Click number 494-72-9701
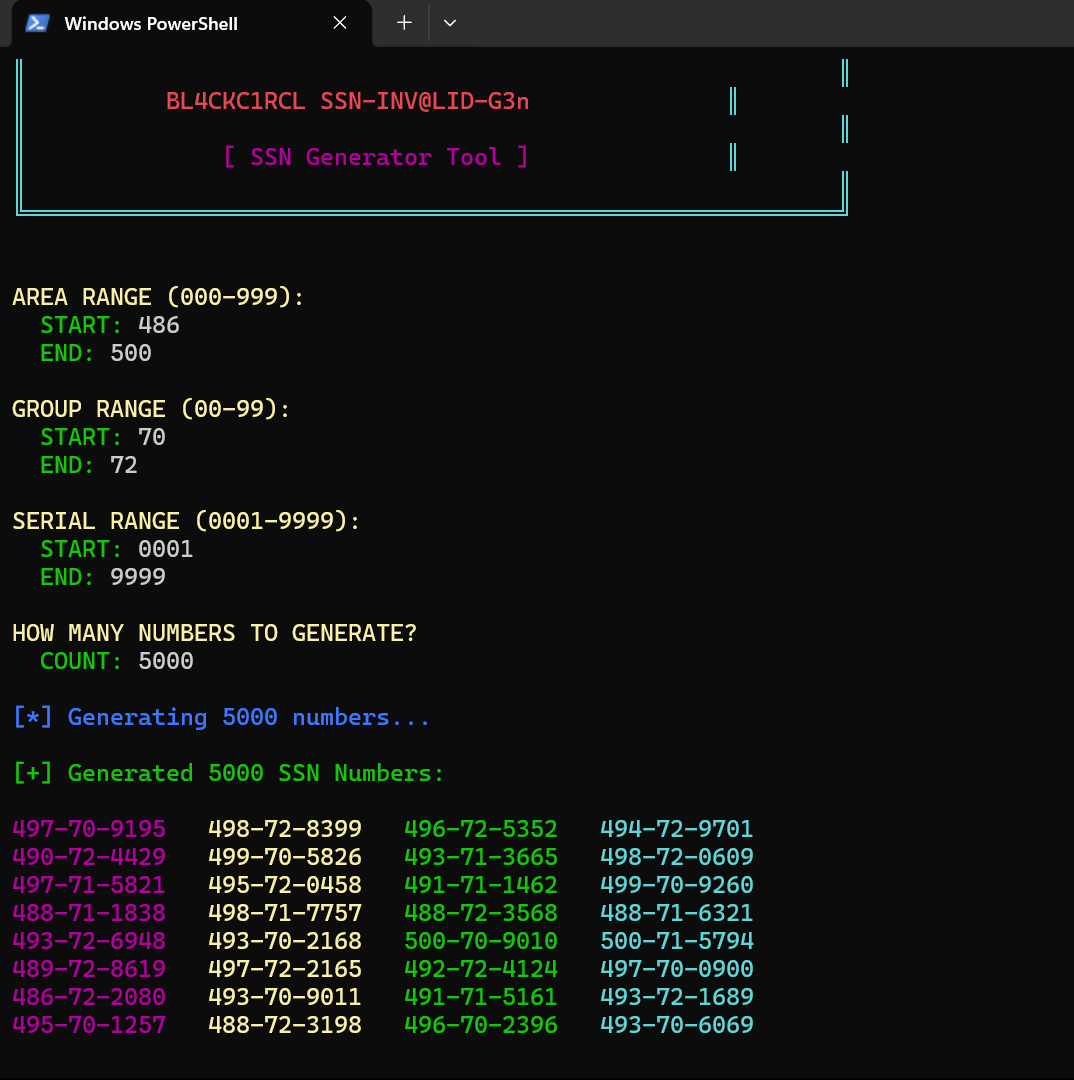 [677, 829]
